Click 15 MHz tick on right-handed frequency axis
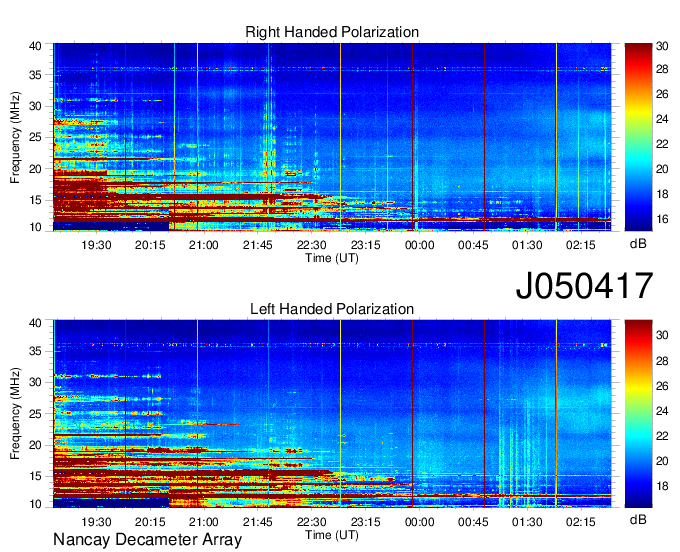680x552 pixels. click(35, 200)
